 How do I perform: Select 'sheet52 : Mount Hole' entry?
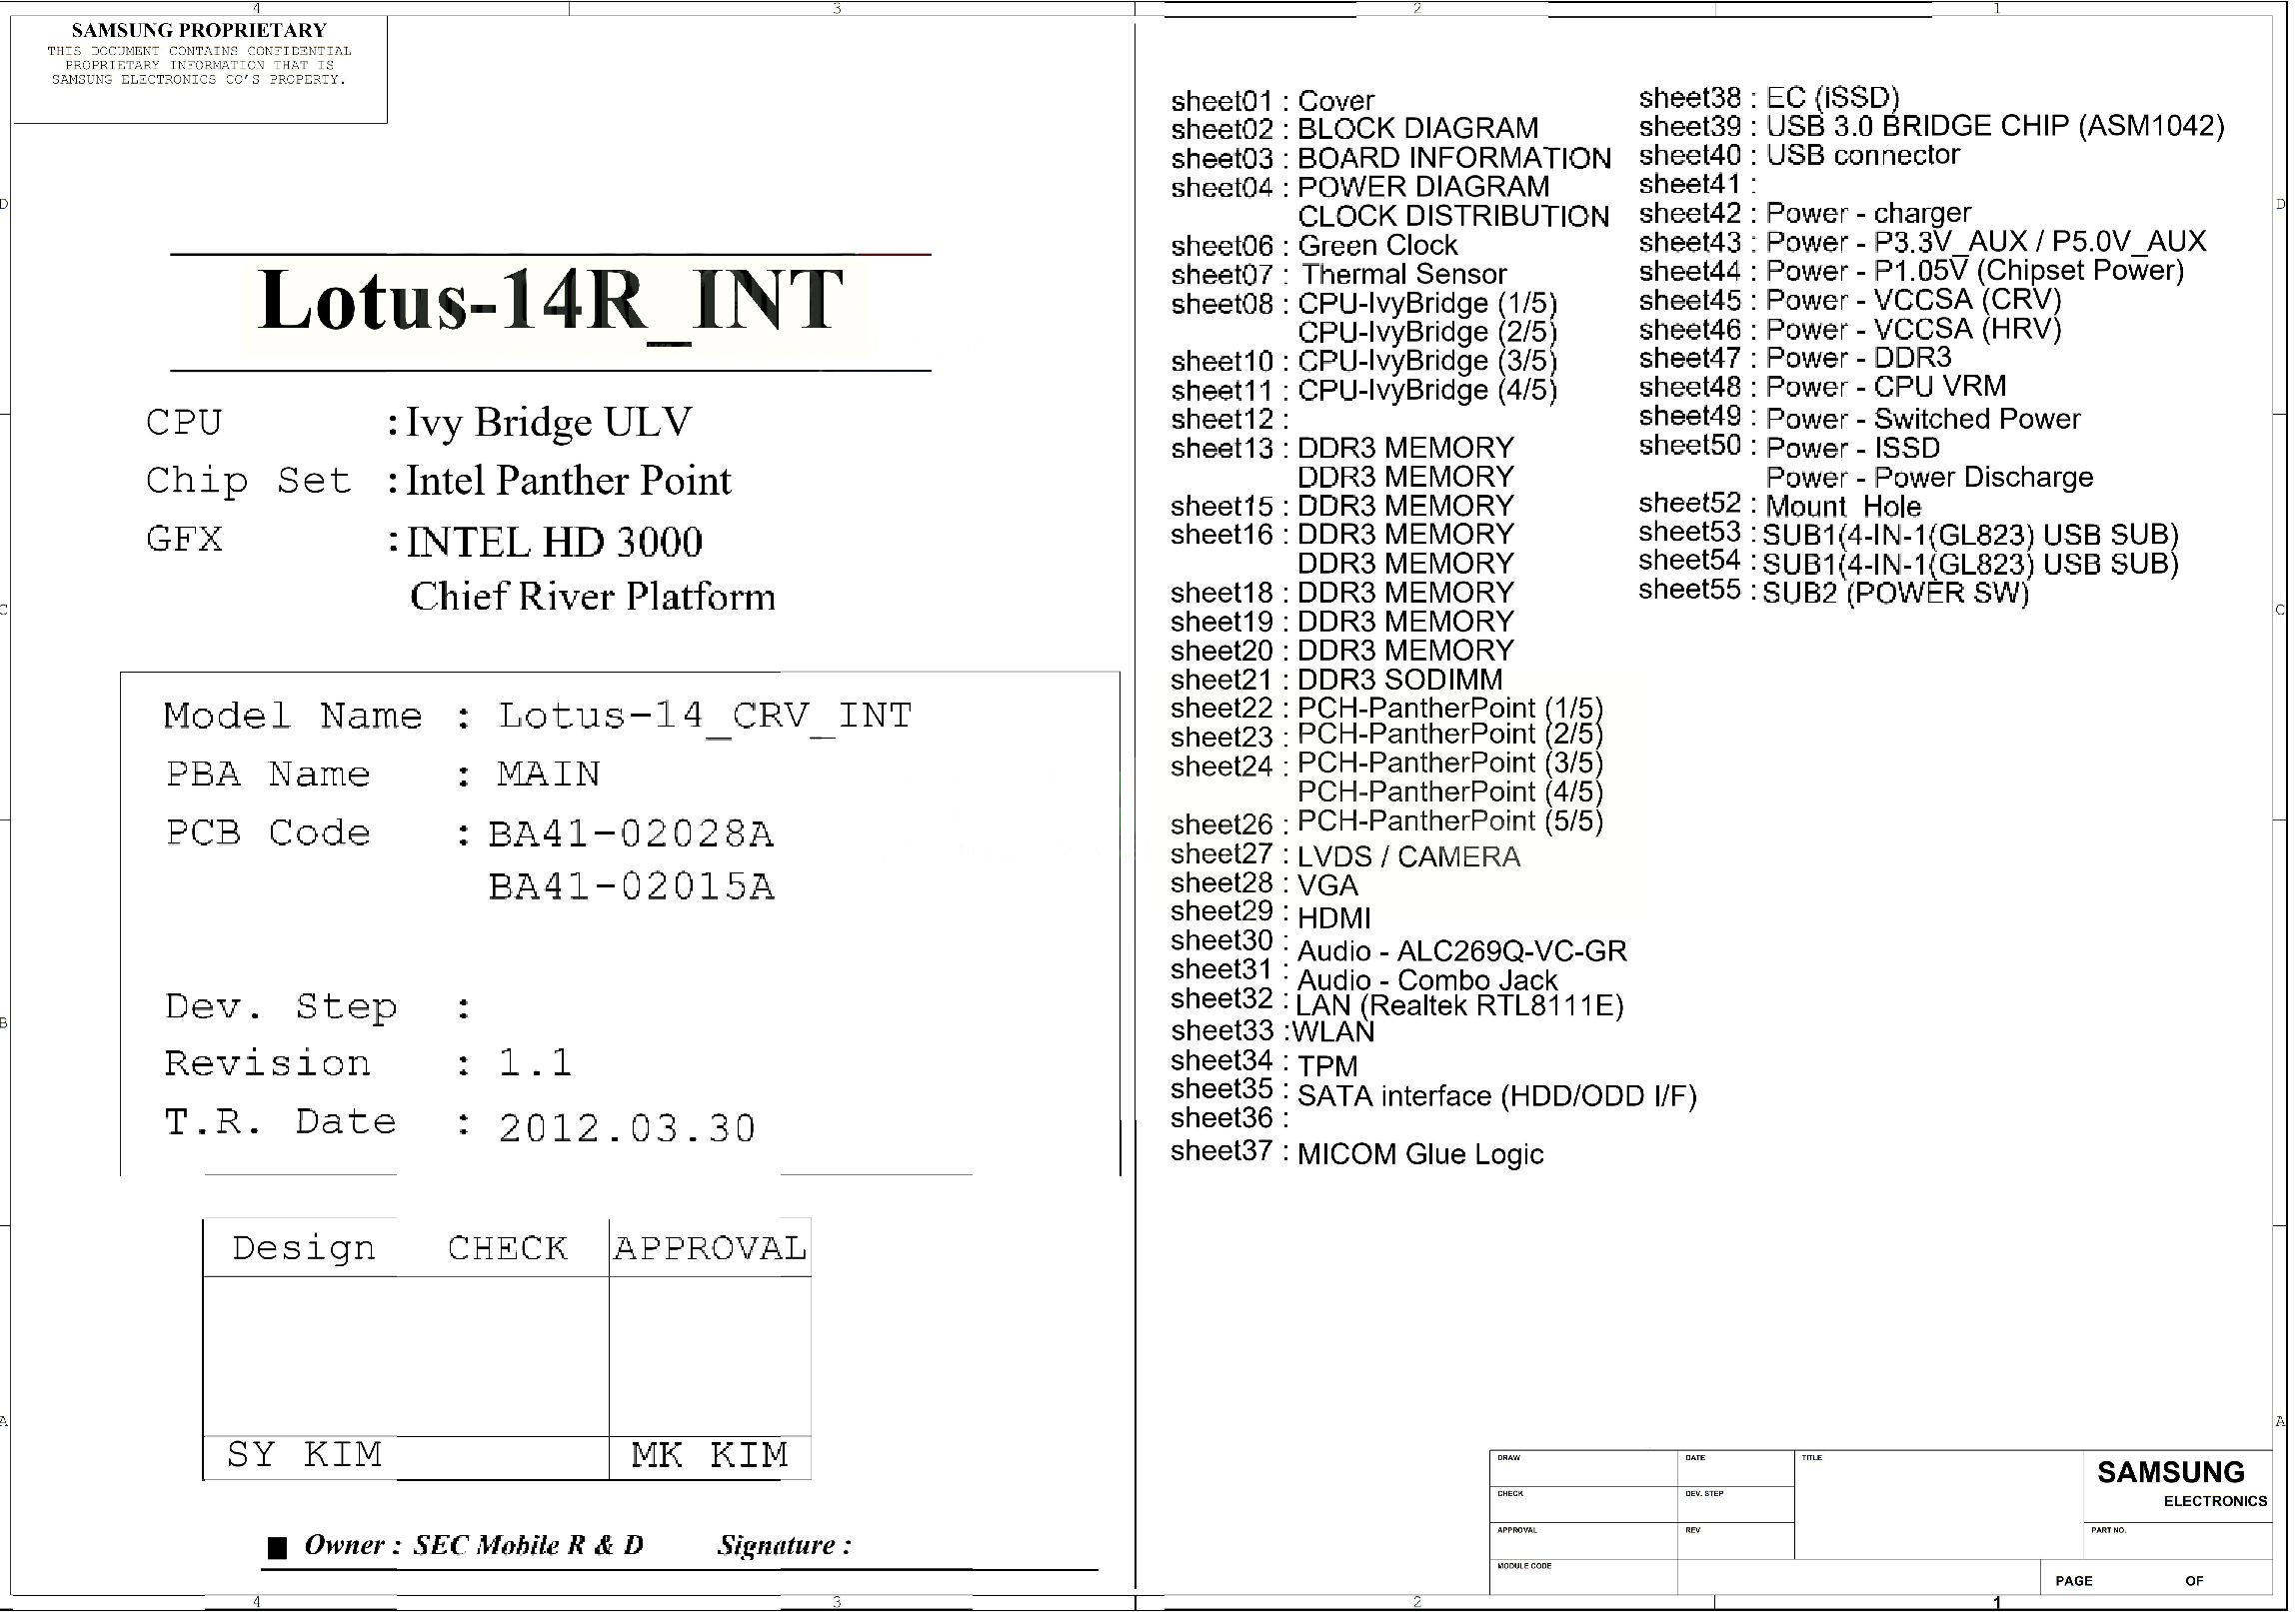point(1780,505)
